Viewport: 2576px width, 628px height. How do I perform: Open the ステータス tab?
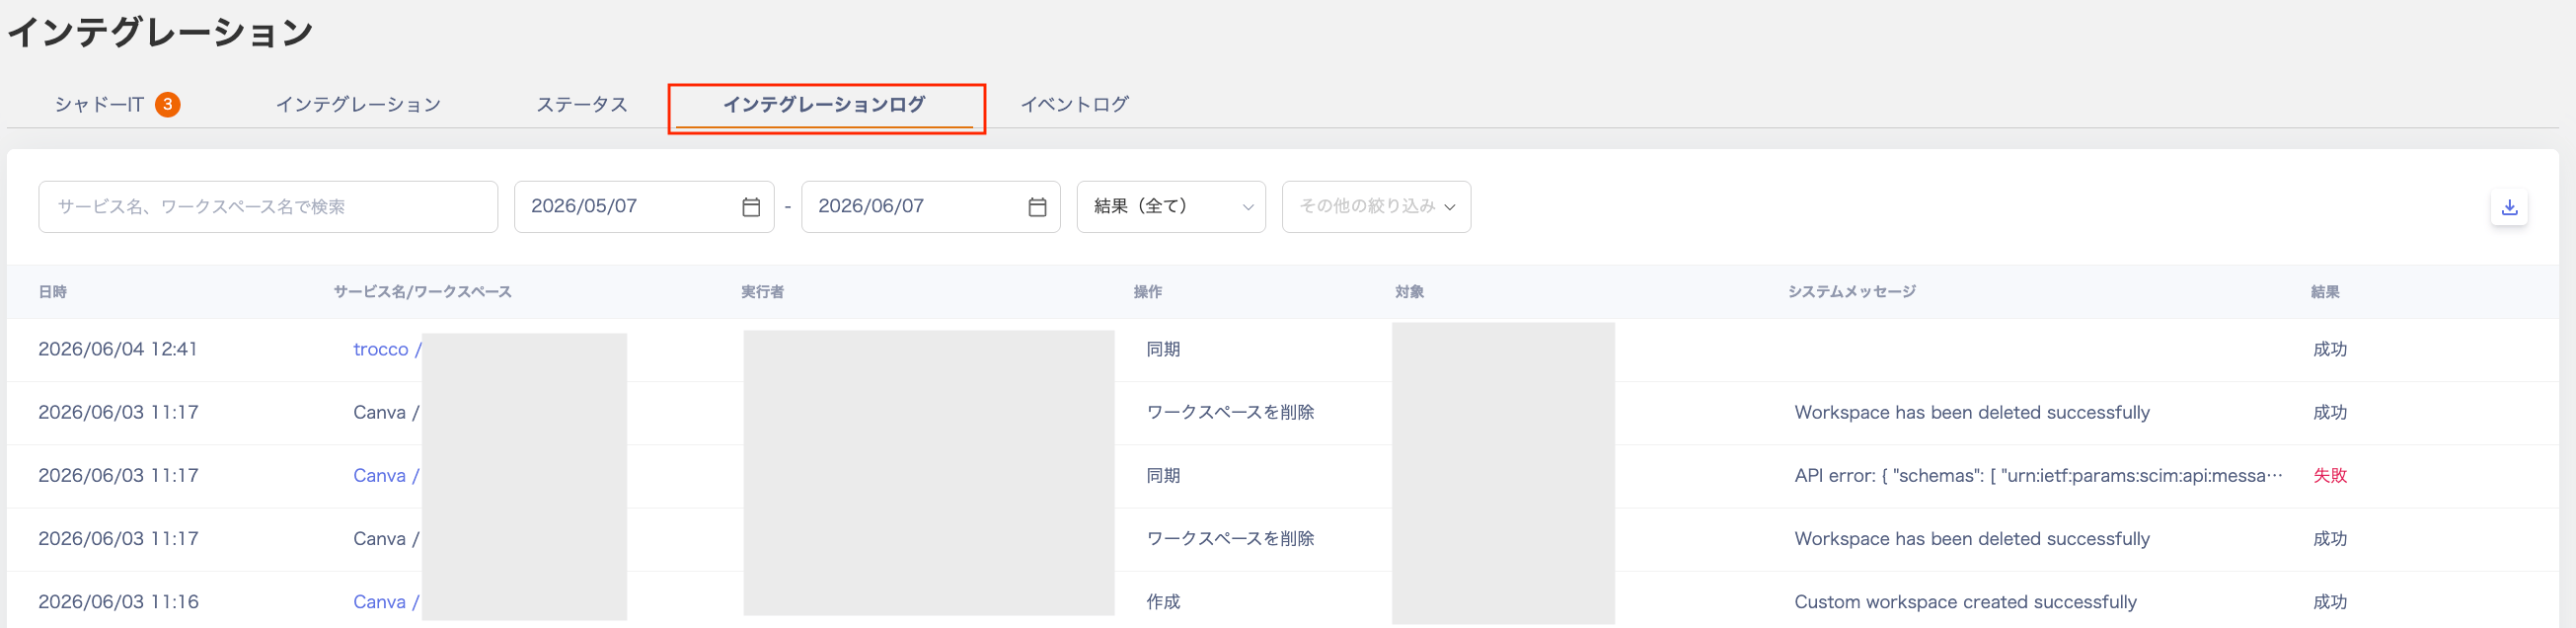pos(582,104)
